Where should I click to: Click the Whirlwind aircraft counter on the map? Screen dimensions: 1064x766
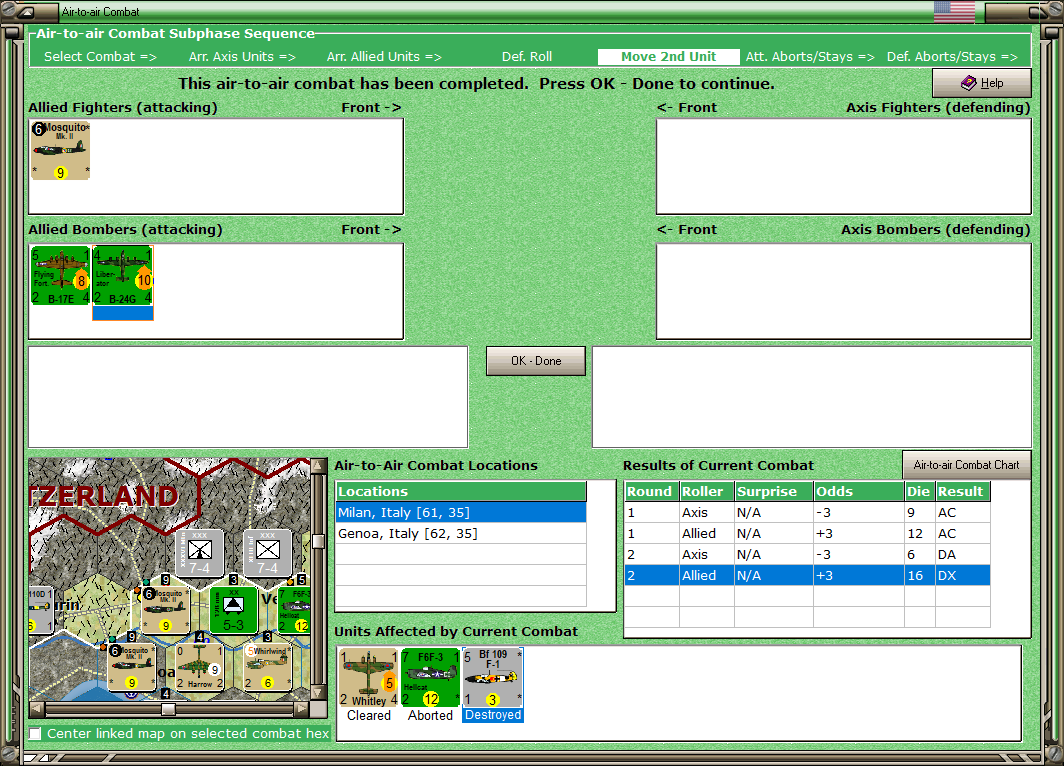[x=268, y=667]
